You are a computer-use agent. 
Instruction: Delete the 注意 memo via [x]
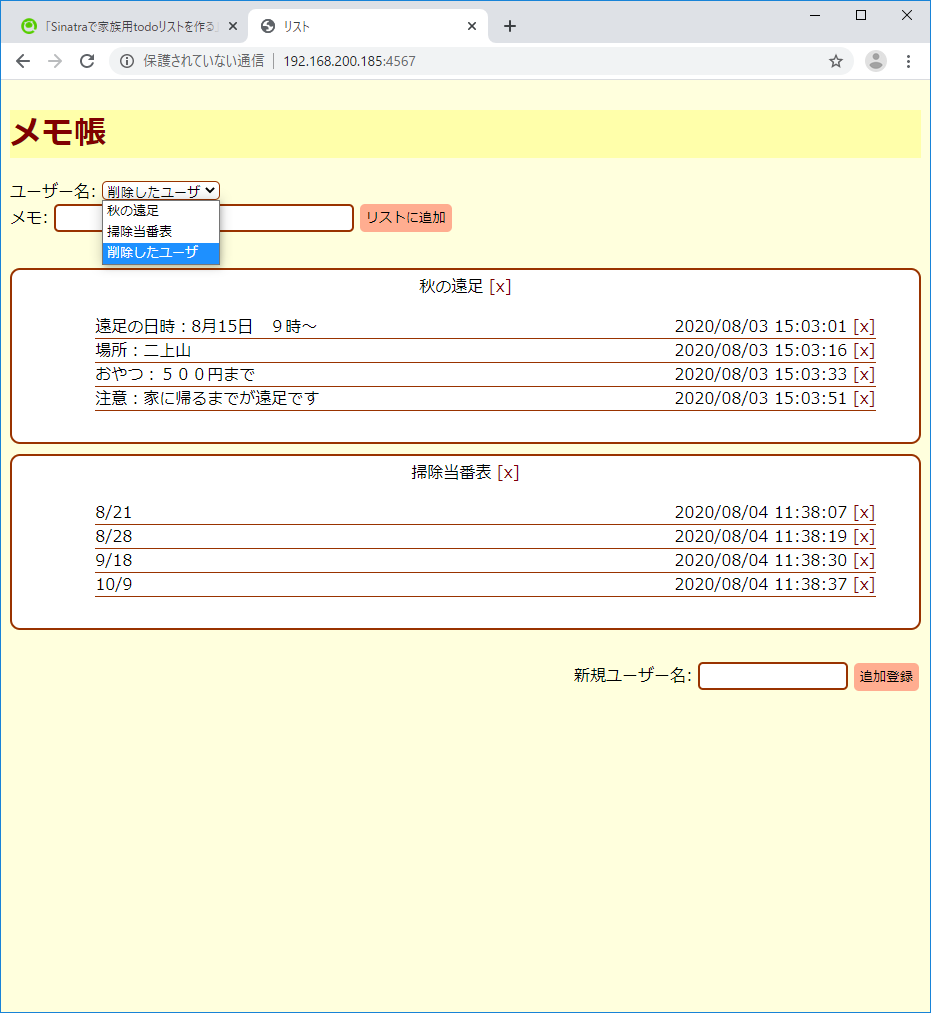click(864, 398)
